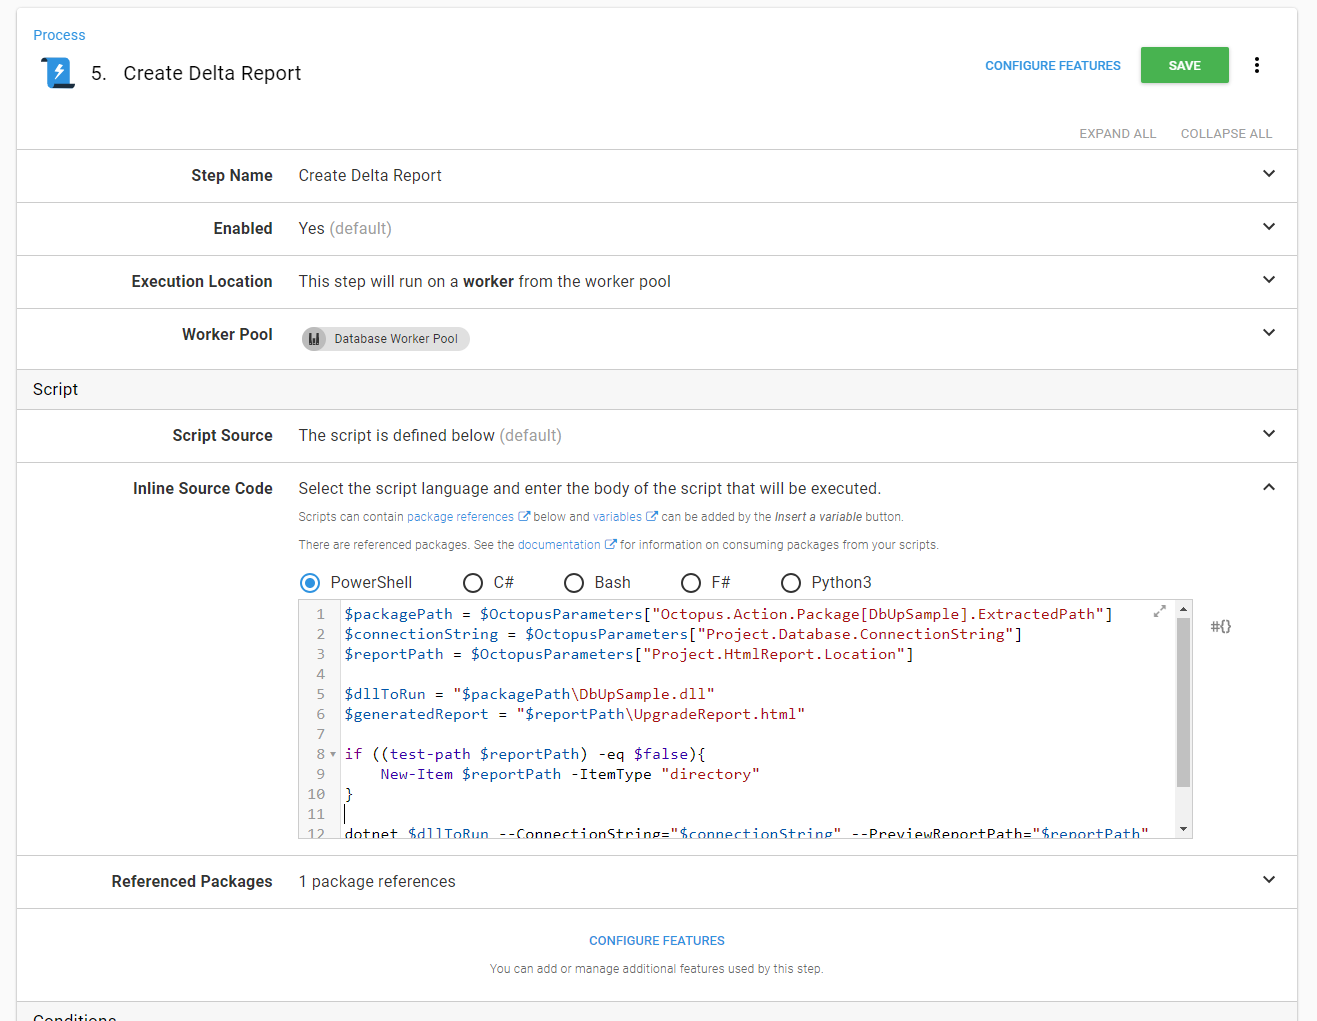Screen dimensions: 1317x1021
Task: Click the fullscreen expand icon in code editor
Action: (1159, 611)
